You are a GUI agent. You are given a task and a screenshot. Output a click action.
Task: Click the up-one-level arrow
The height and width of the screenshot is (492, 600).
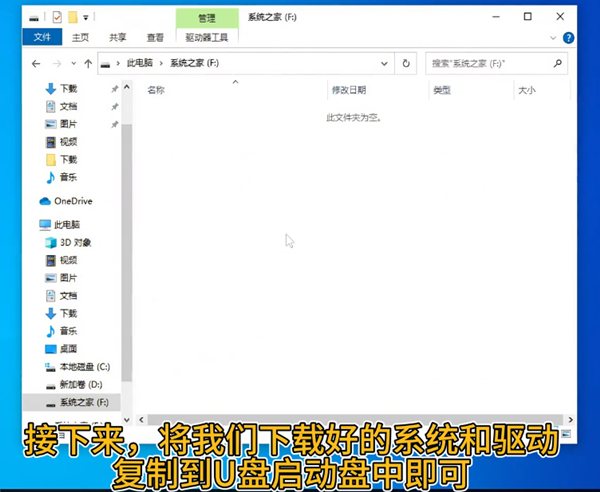[x=88, y=63]
